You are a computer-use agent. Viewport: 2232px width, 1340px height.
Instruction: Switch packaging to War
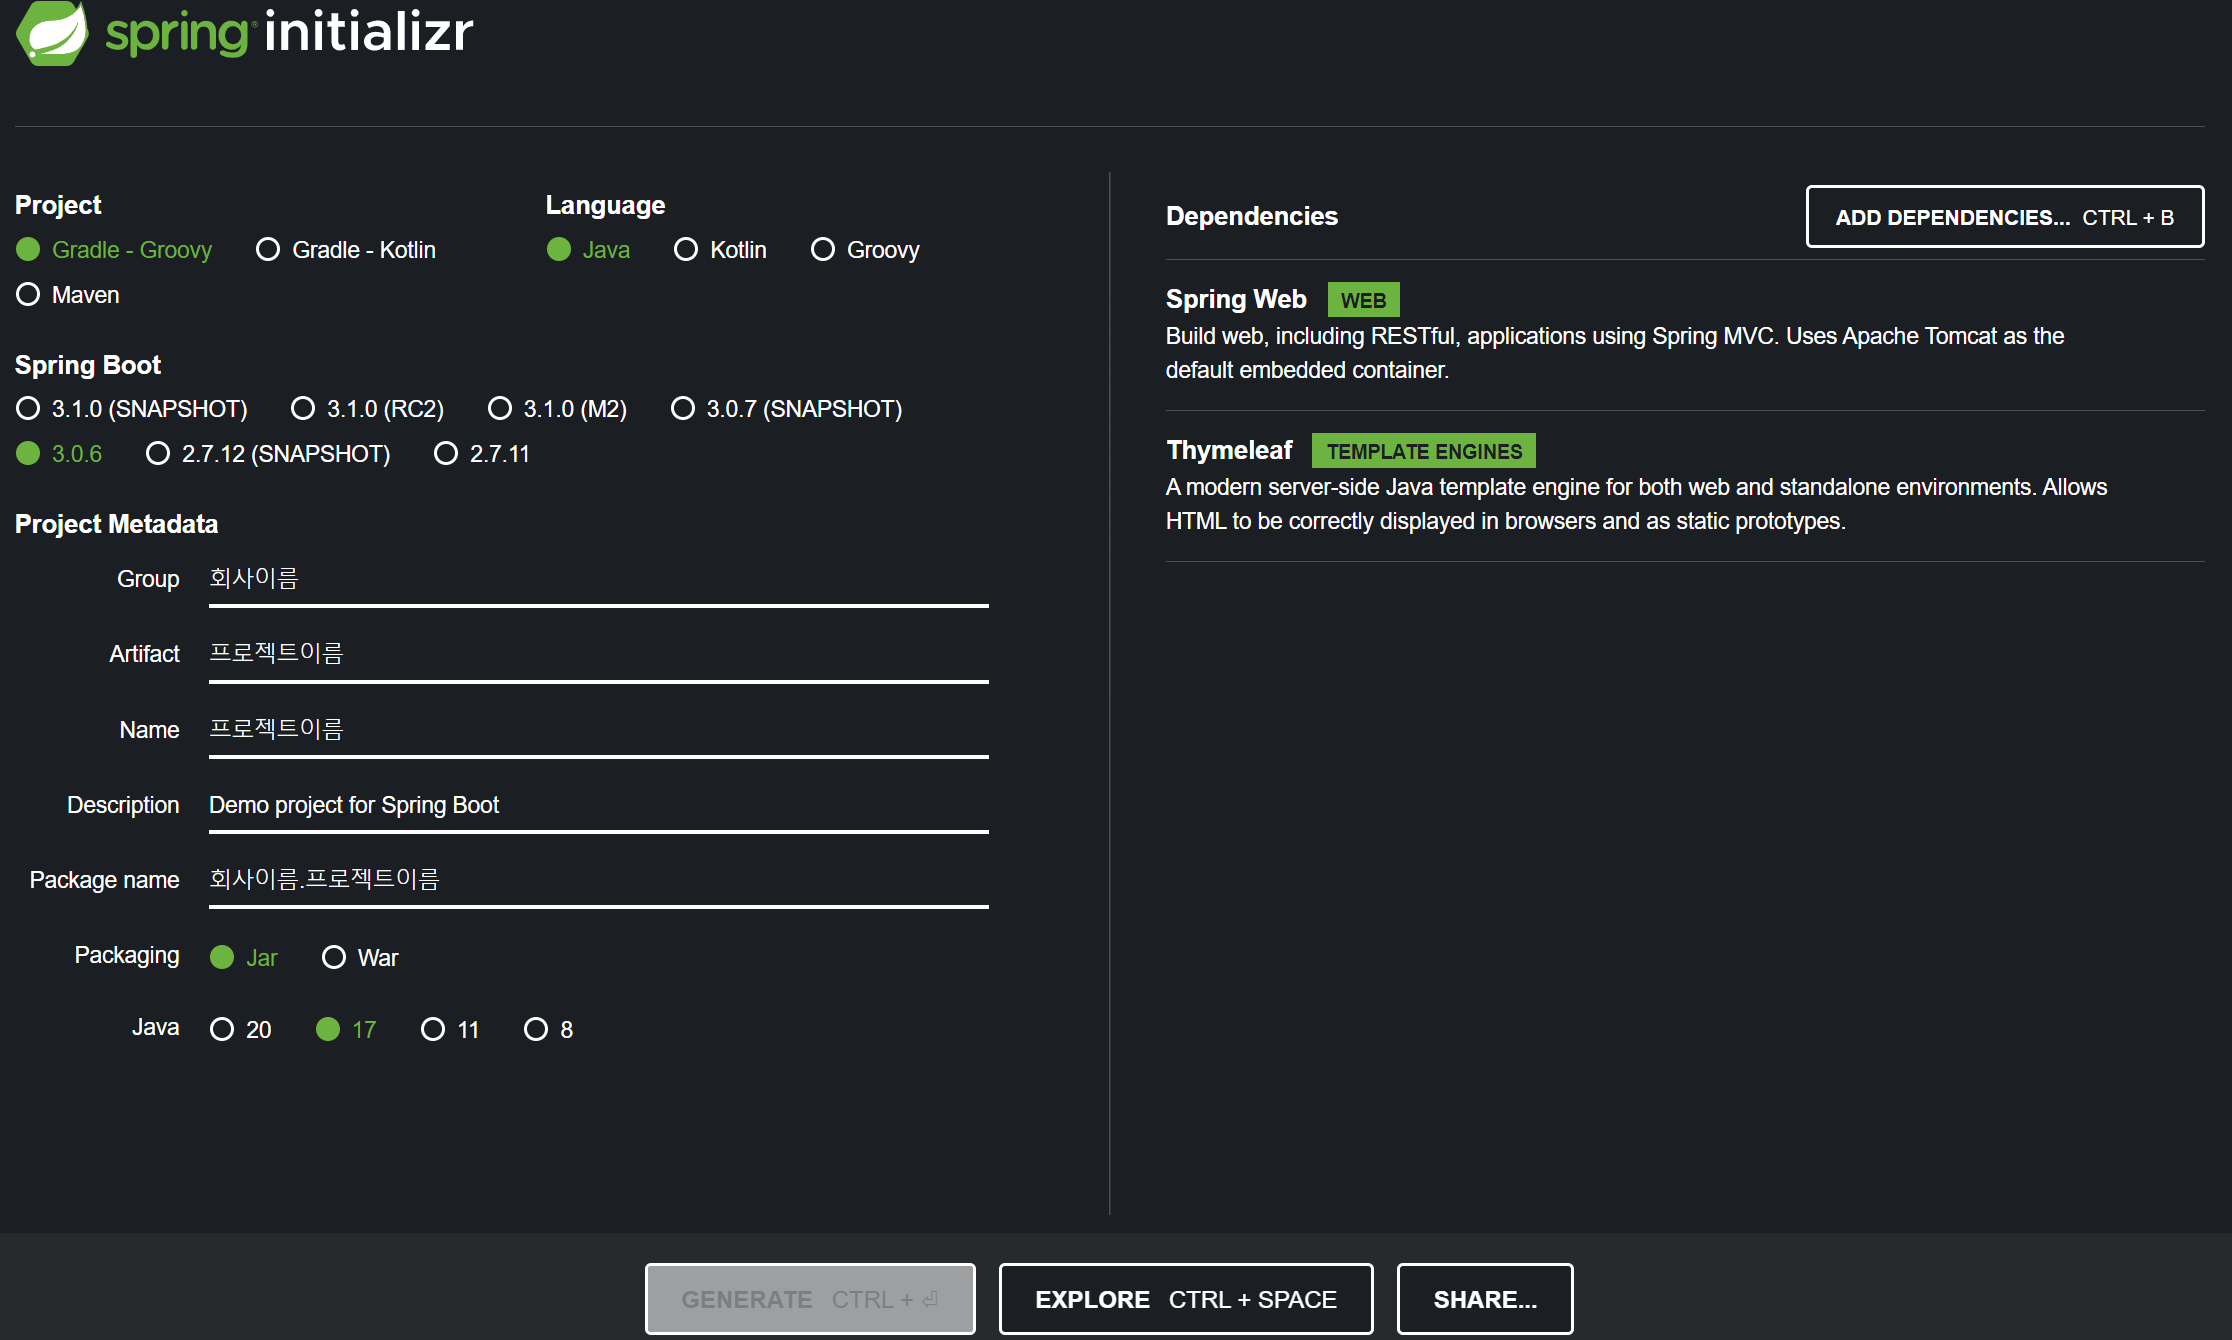334,958
